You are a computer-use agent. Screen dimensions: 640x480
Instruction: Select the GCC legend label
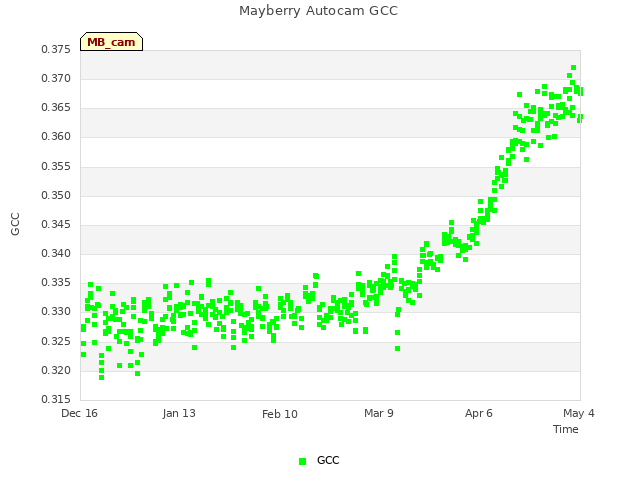tap(328, 460)
